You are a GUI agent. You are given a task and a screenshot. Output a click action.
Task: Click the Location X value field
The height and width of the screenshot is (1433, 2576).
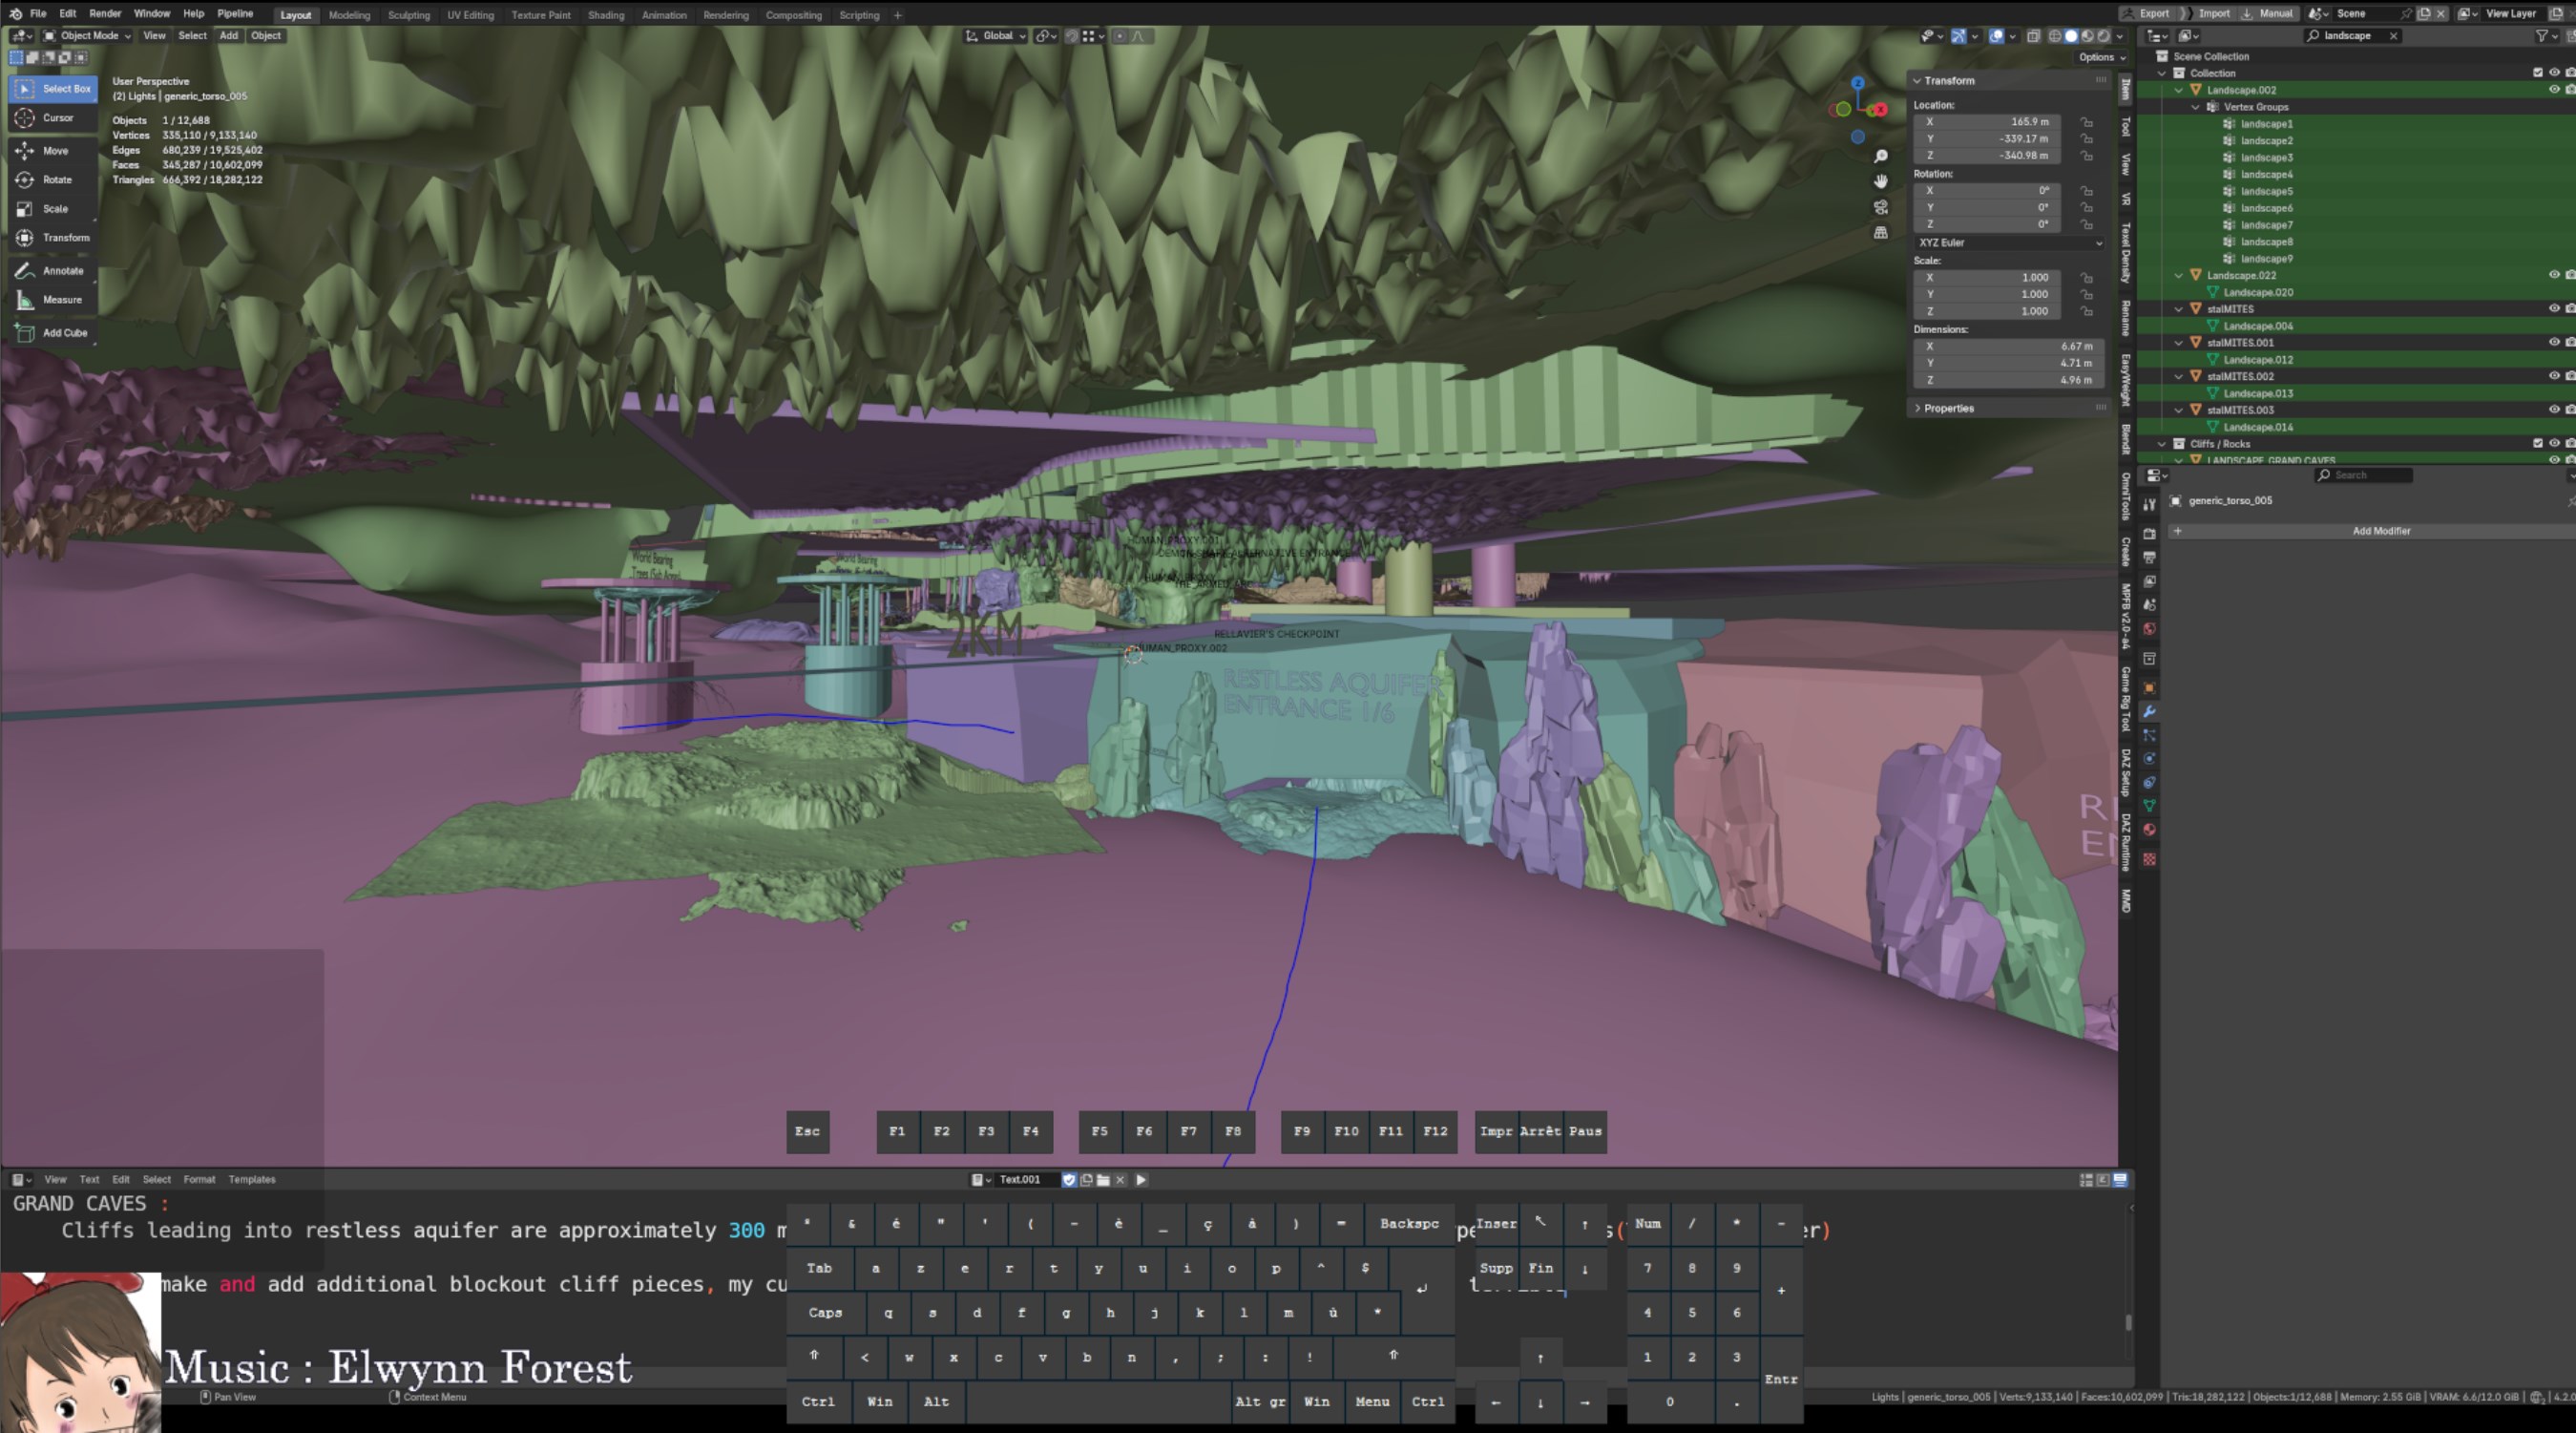tap(1987, 122)
